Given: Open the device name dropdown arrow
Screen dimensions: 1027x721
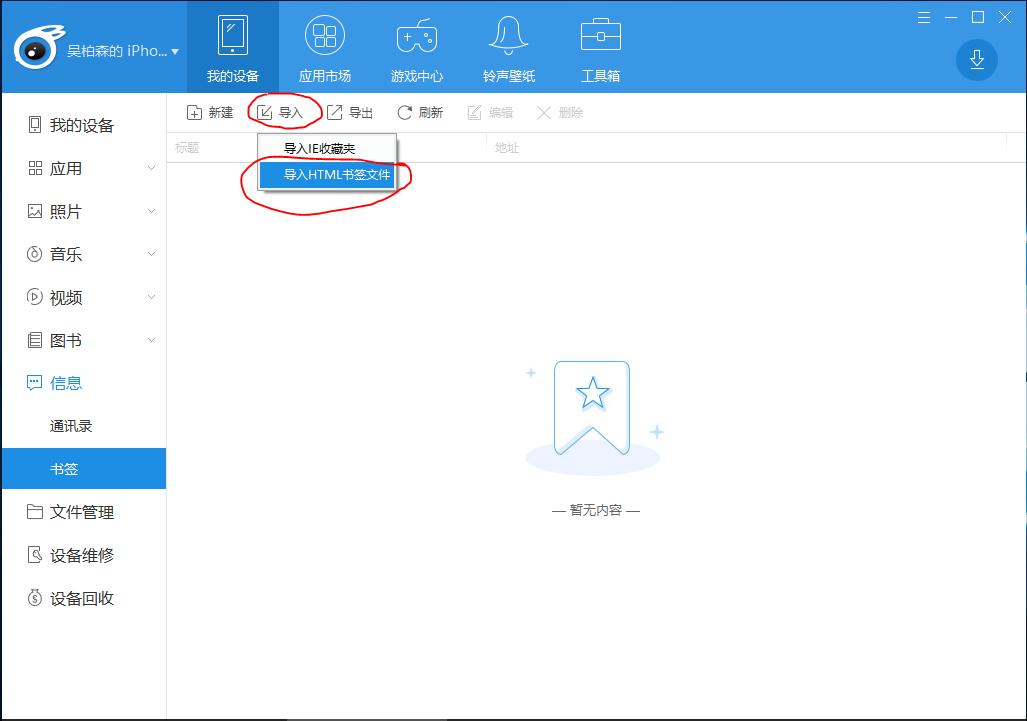Looking at the screenshot, I should click(x=175, y=51).
